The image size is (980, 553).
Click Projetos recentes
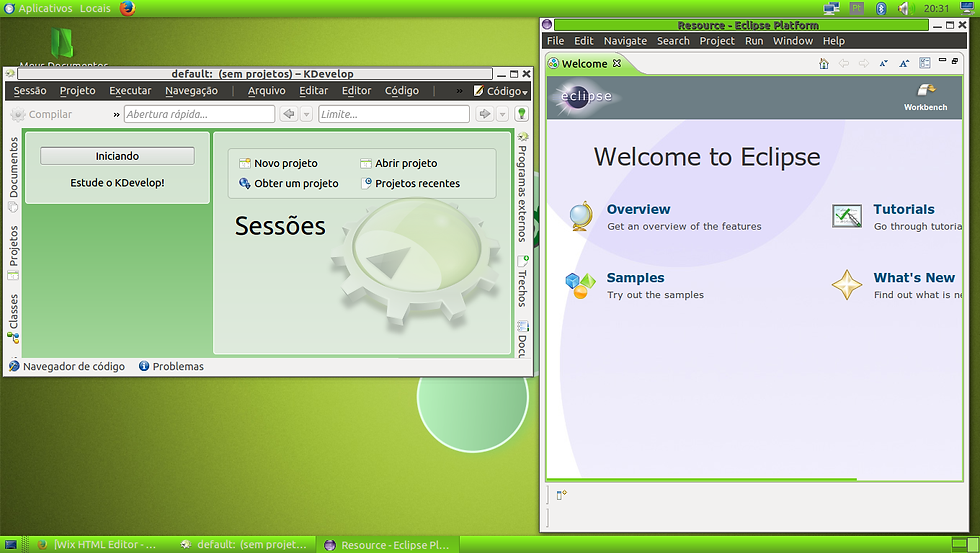point(410,183)
